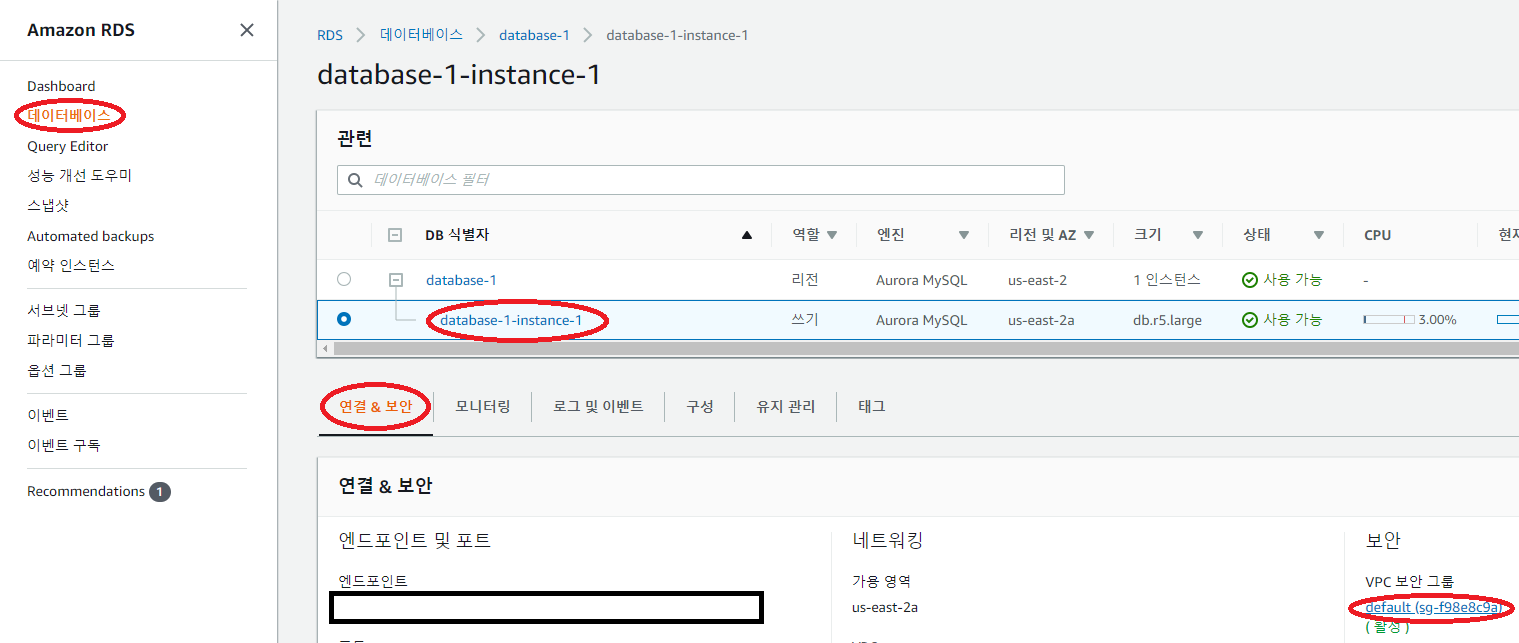Open 파라미터 그룹 in the sidebar
Image resolution: width=1519 pixels, height=643 pixels.
tap(70, 341)
